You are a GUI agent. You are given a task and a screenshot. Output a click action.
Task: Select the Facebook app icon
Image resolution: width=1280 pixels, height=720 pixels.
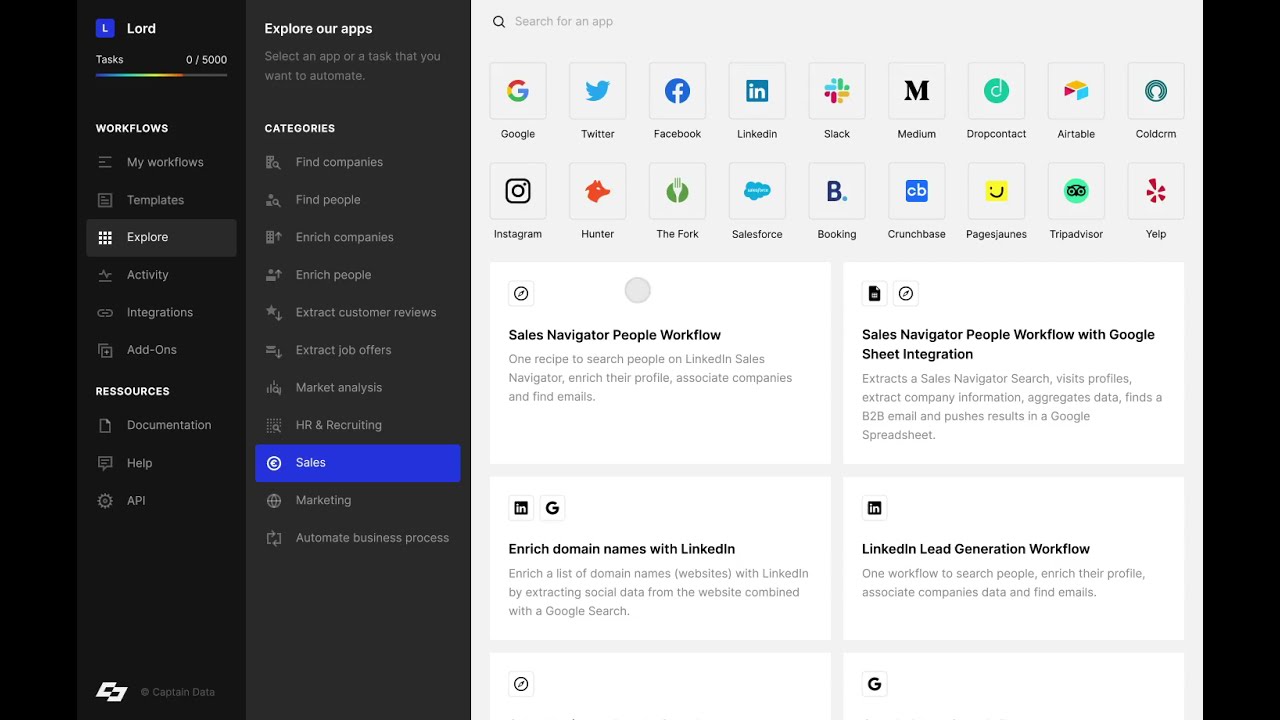coord(677,91)
